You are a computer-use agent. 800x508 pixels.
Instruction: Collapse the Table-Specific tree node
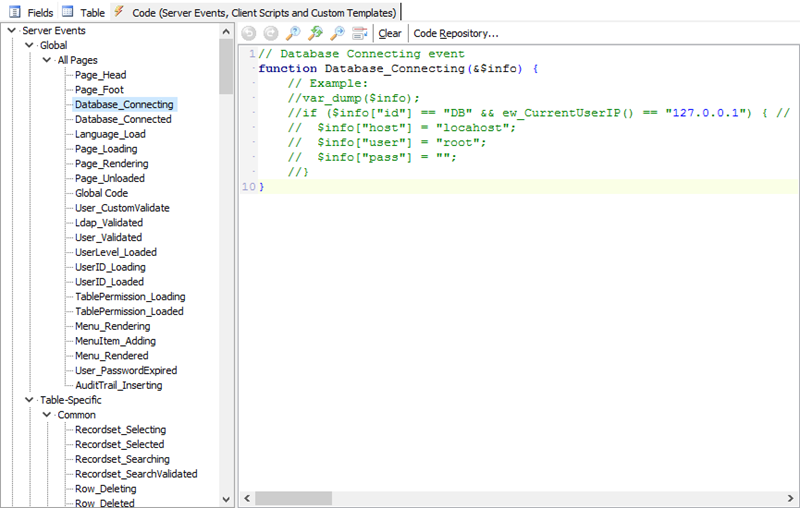30,400
